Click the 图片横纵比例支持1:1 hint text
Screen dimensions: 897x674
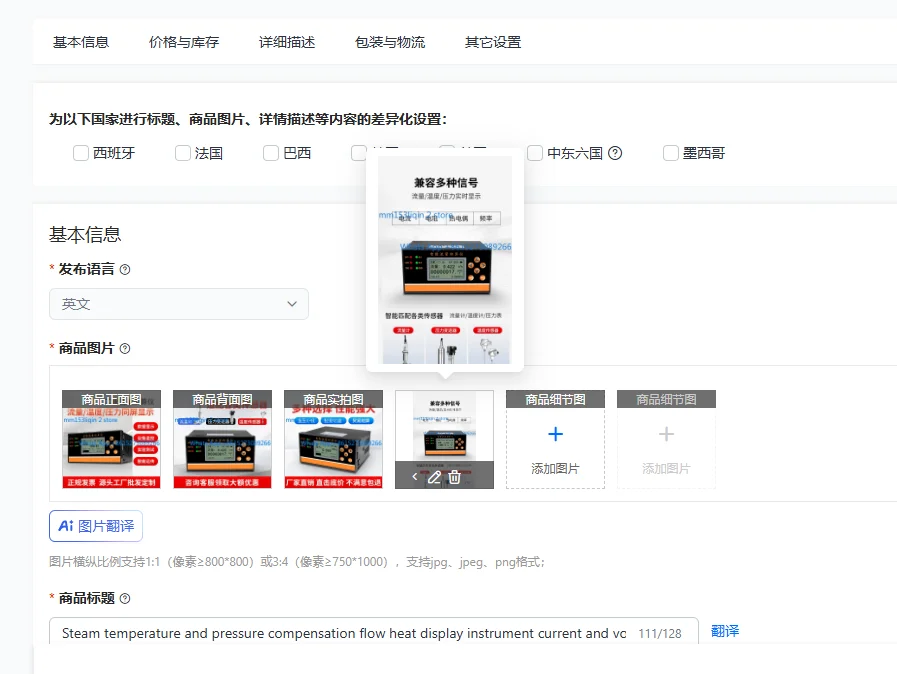tap(297, 562)
